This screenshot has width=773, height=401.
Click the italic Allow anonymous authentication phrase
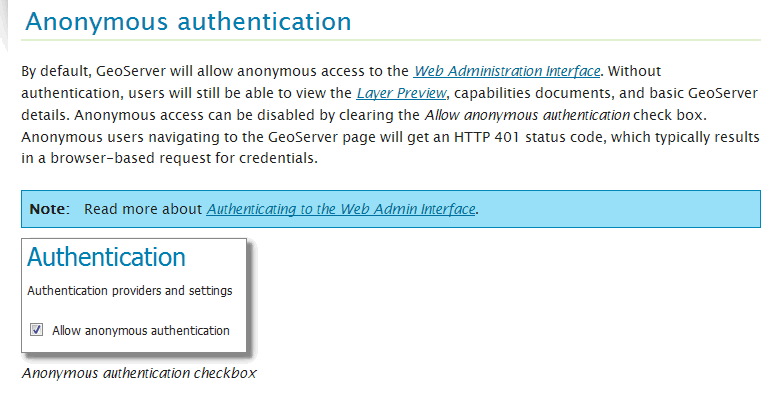click(x=527, y=115)
